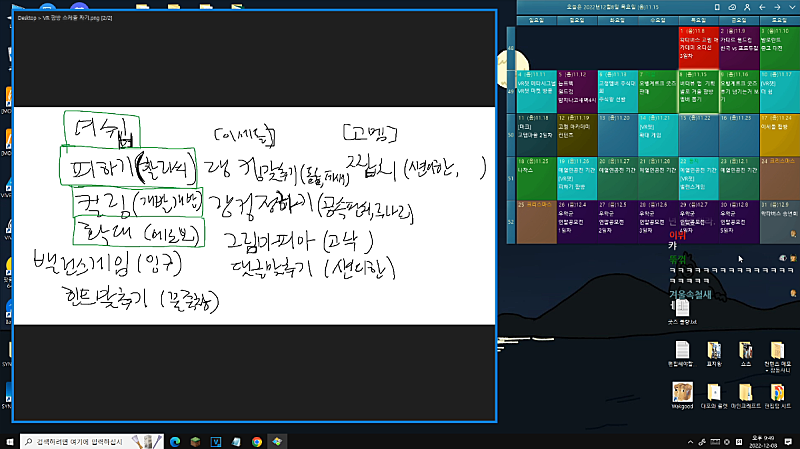Screen dimensions: 800x449
Task: Select day 5 purple cell in calendar
Action: pos(577,91)
